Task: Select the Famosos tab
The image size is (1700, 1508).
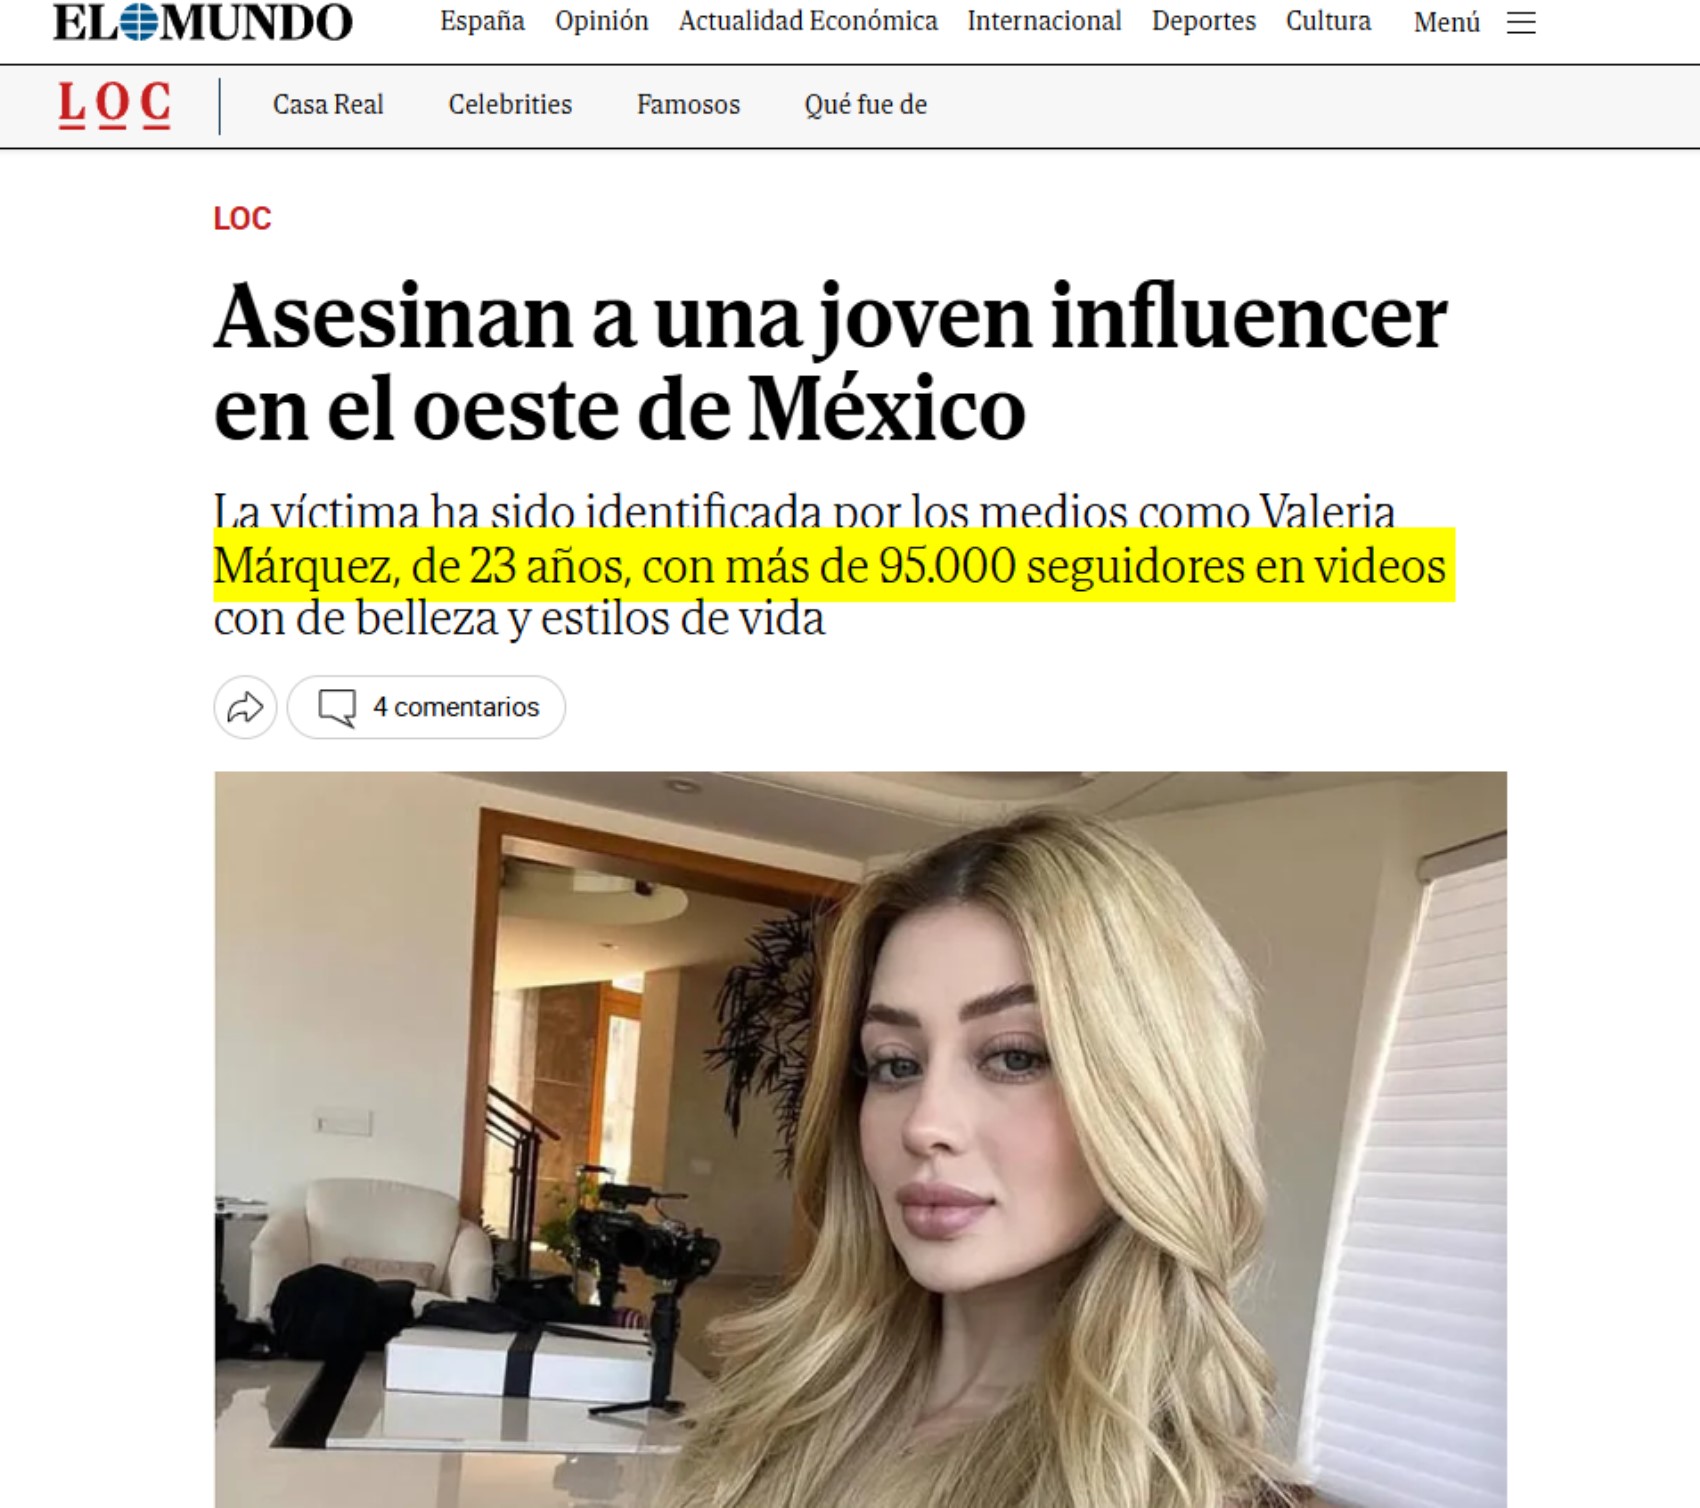Action: pyautogui.click(x=688, y=105)
